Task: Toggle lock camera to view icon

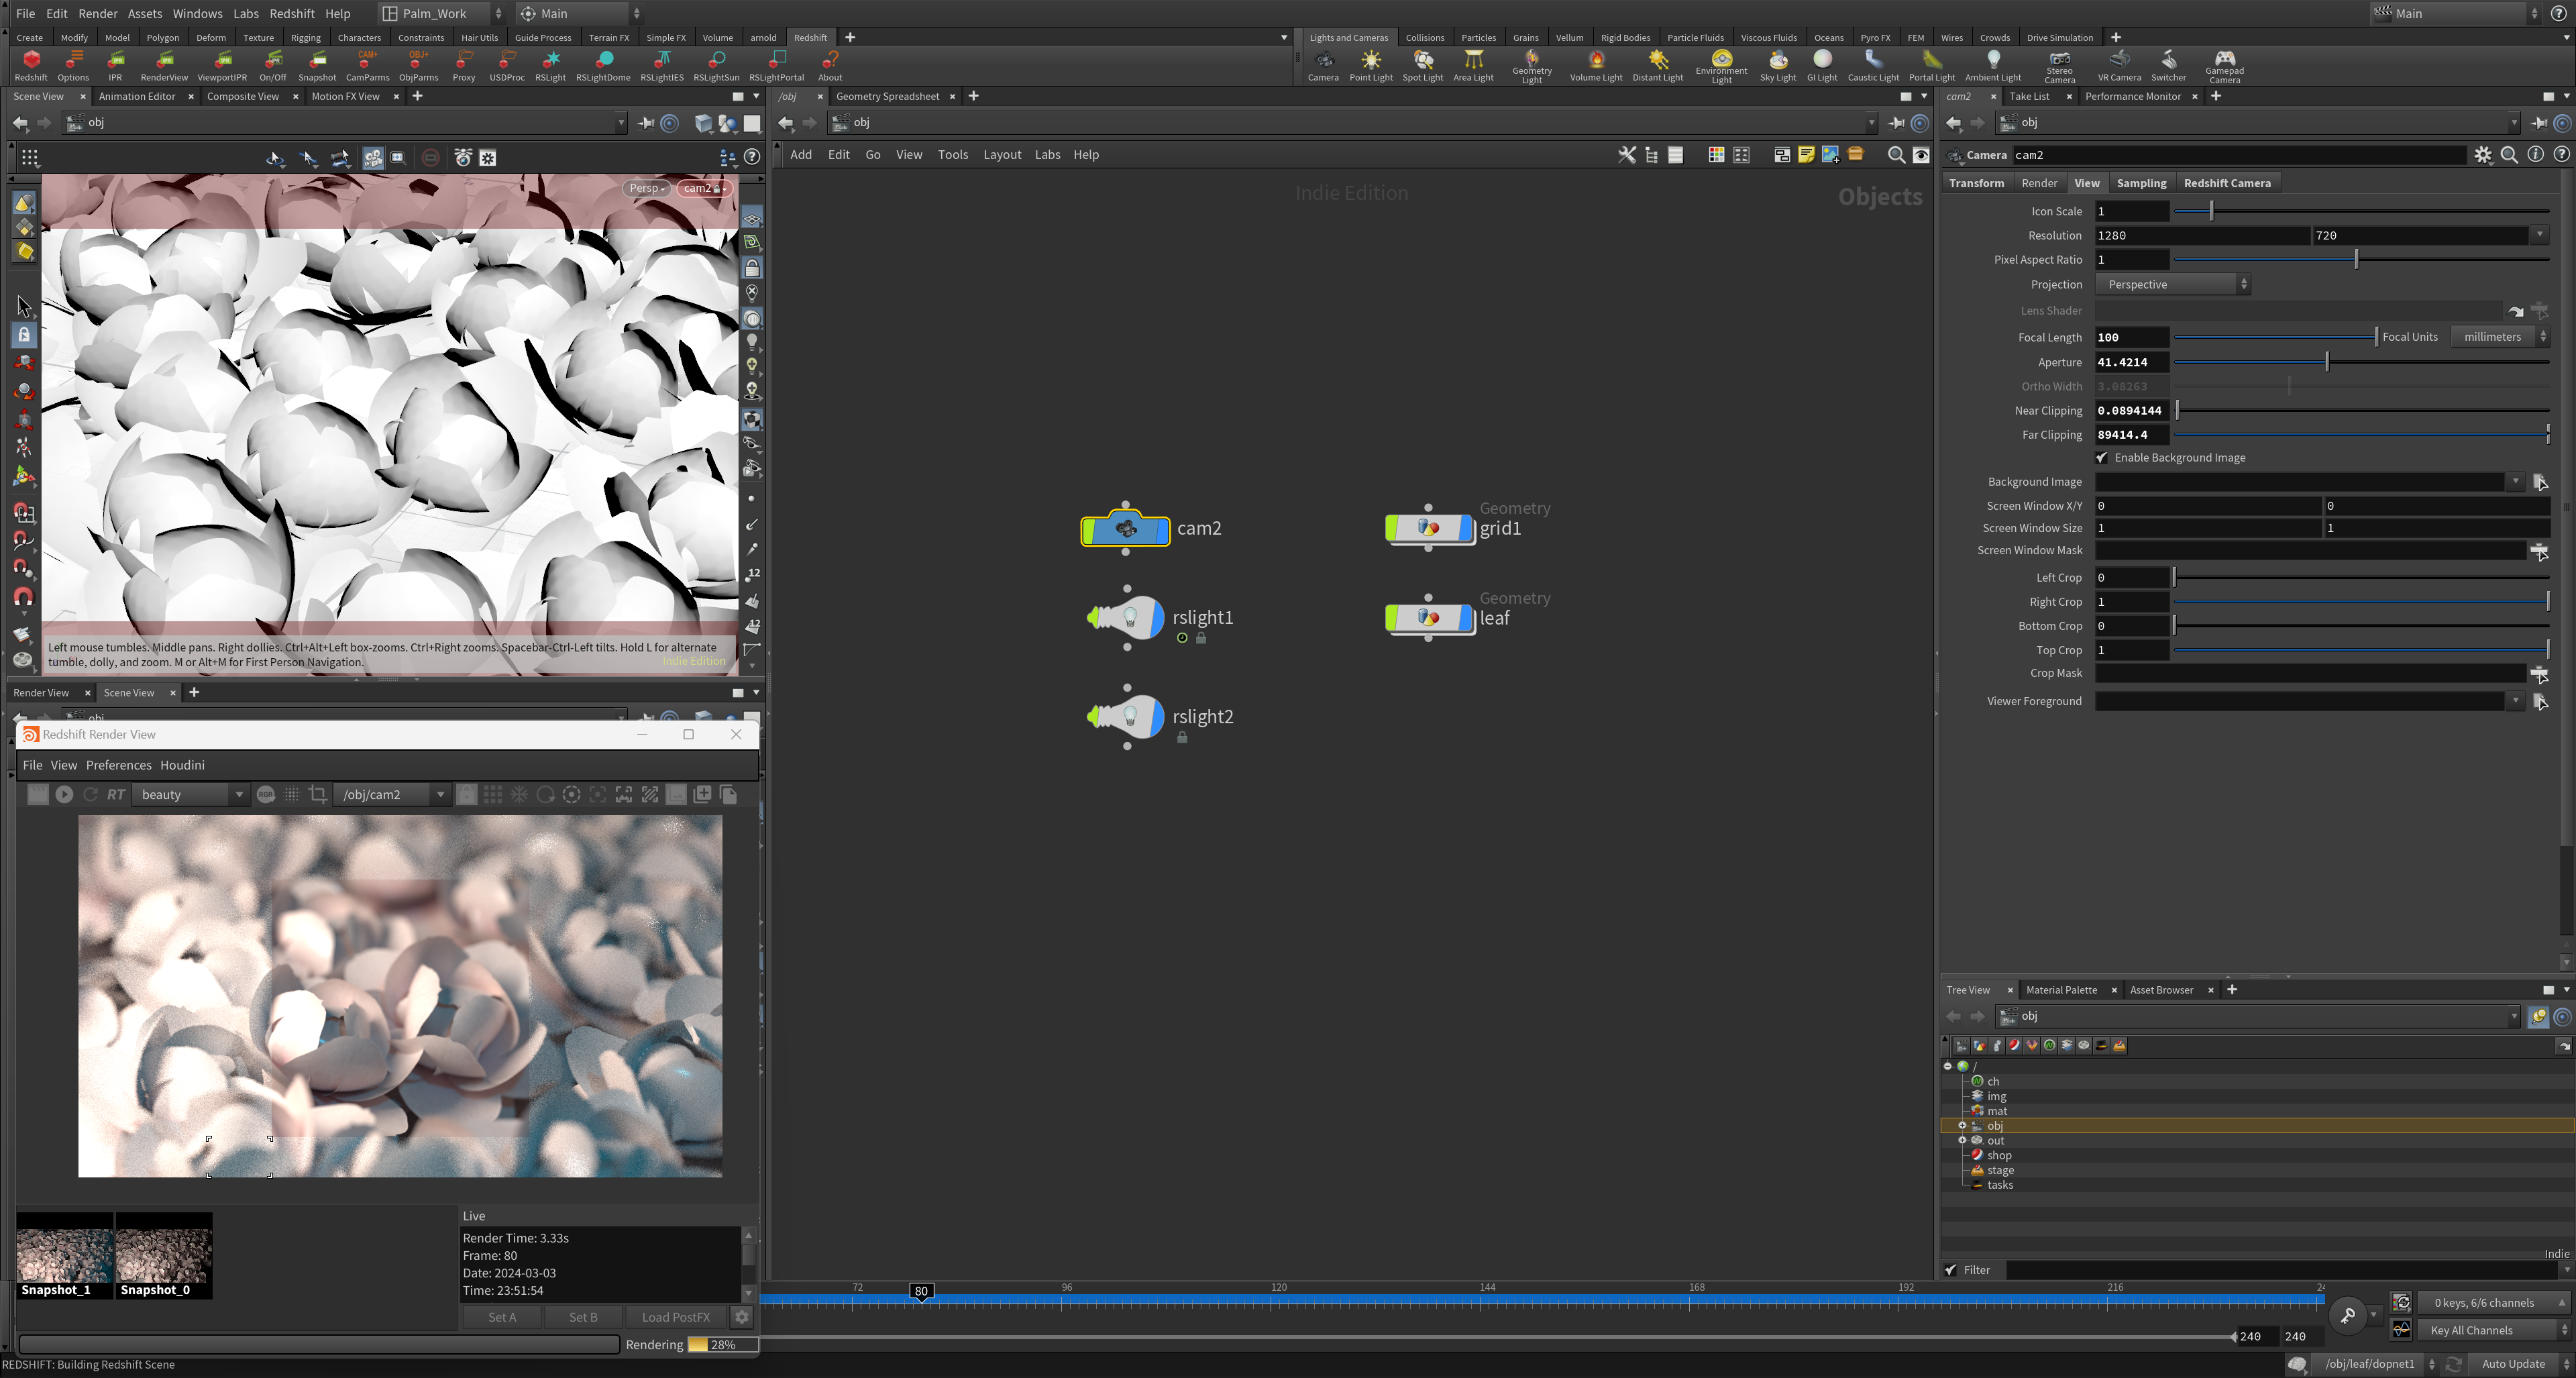Action: tap(752, 267)
